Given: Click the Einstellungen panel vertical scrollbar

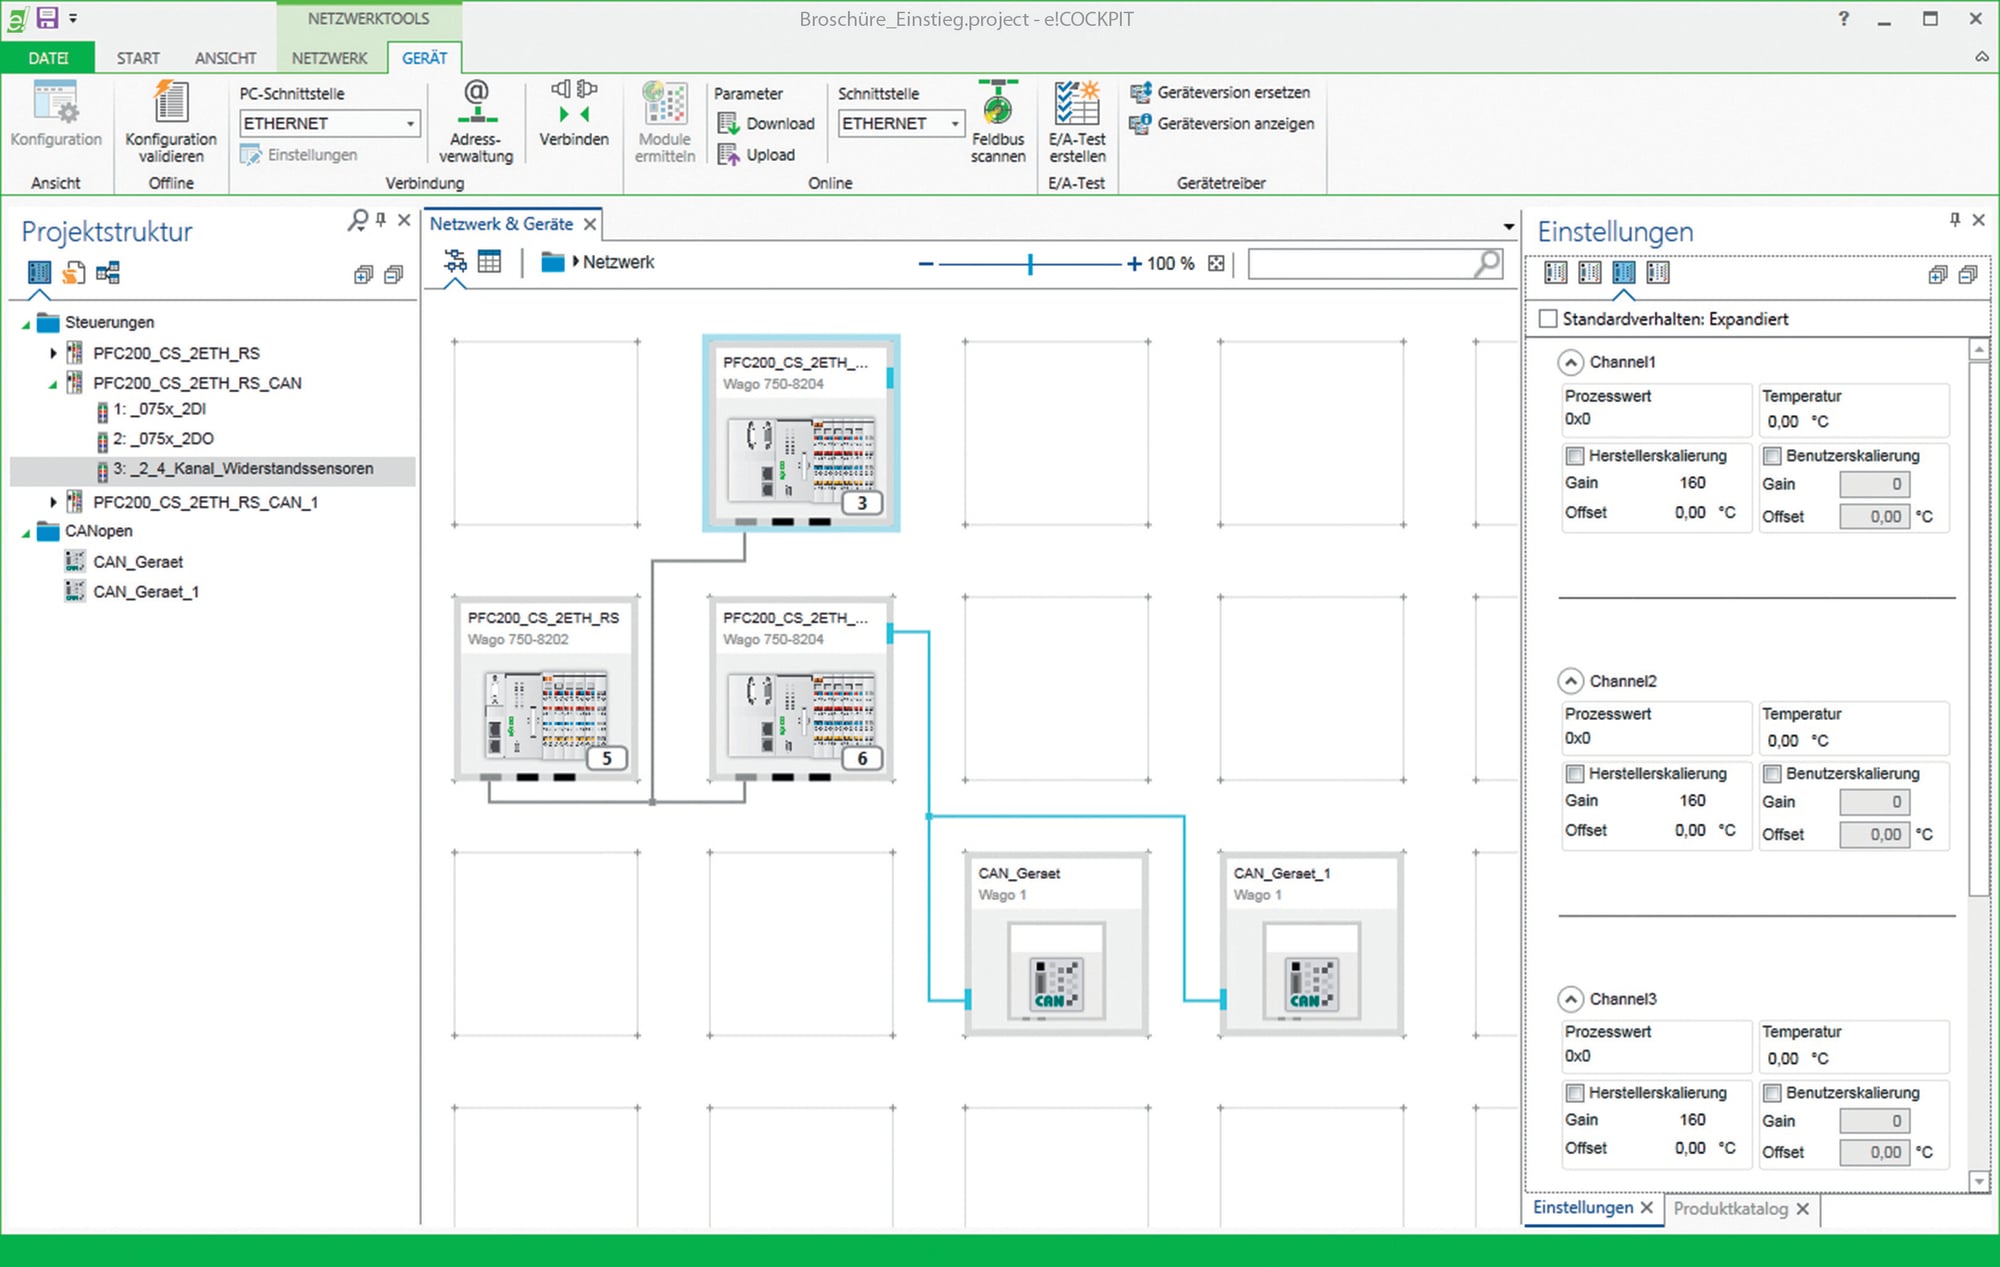Looking at the screenshot, I should click(1978, 628).
